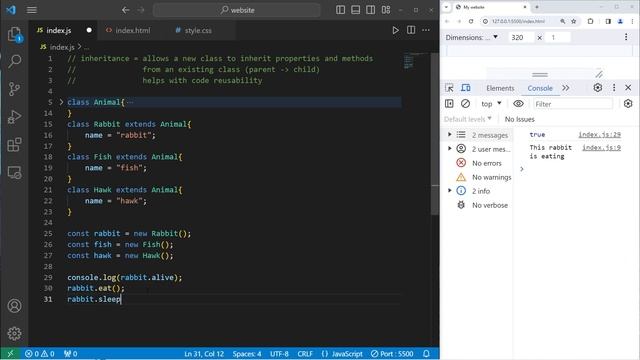Click the console Filter field

(x=573, y=104)
